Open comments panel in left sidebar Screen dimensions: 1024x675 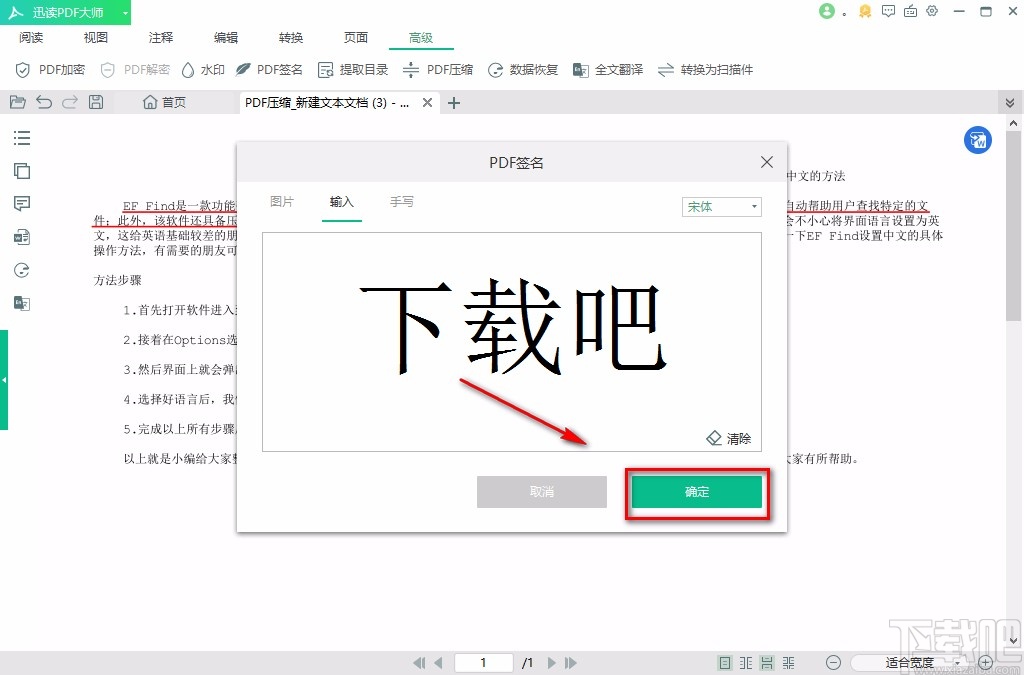coord(21,203)
